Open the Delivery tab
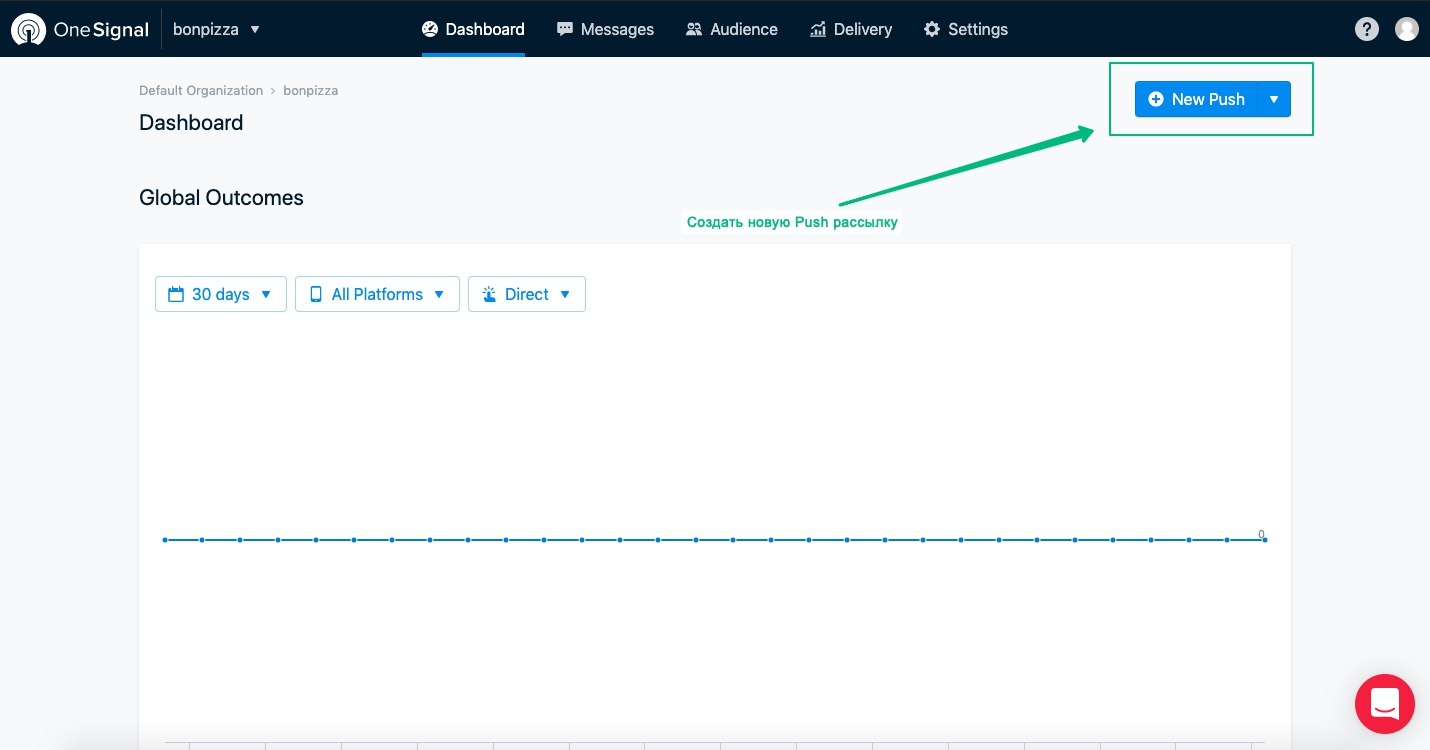The image size is (1430, 750). tap(850, 29)
